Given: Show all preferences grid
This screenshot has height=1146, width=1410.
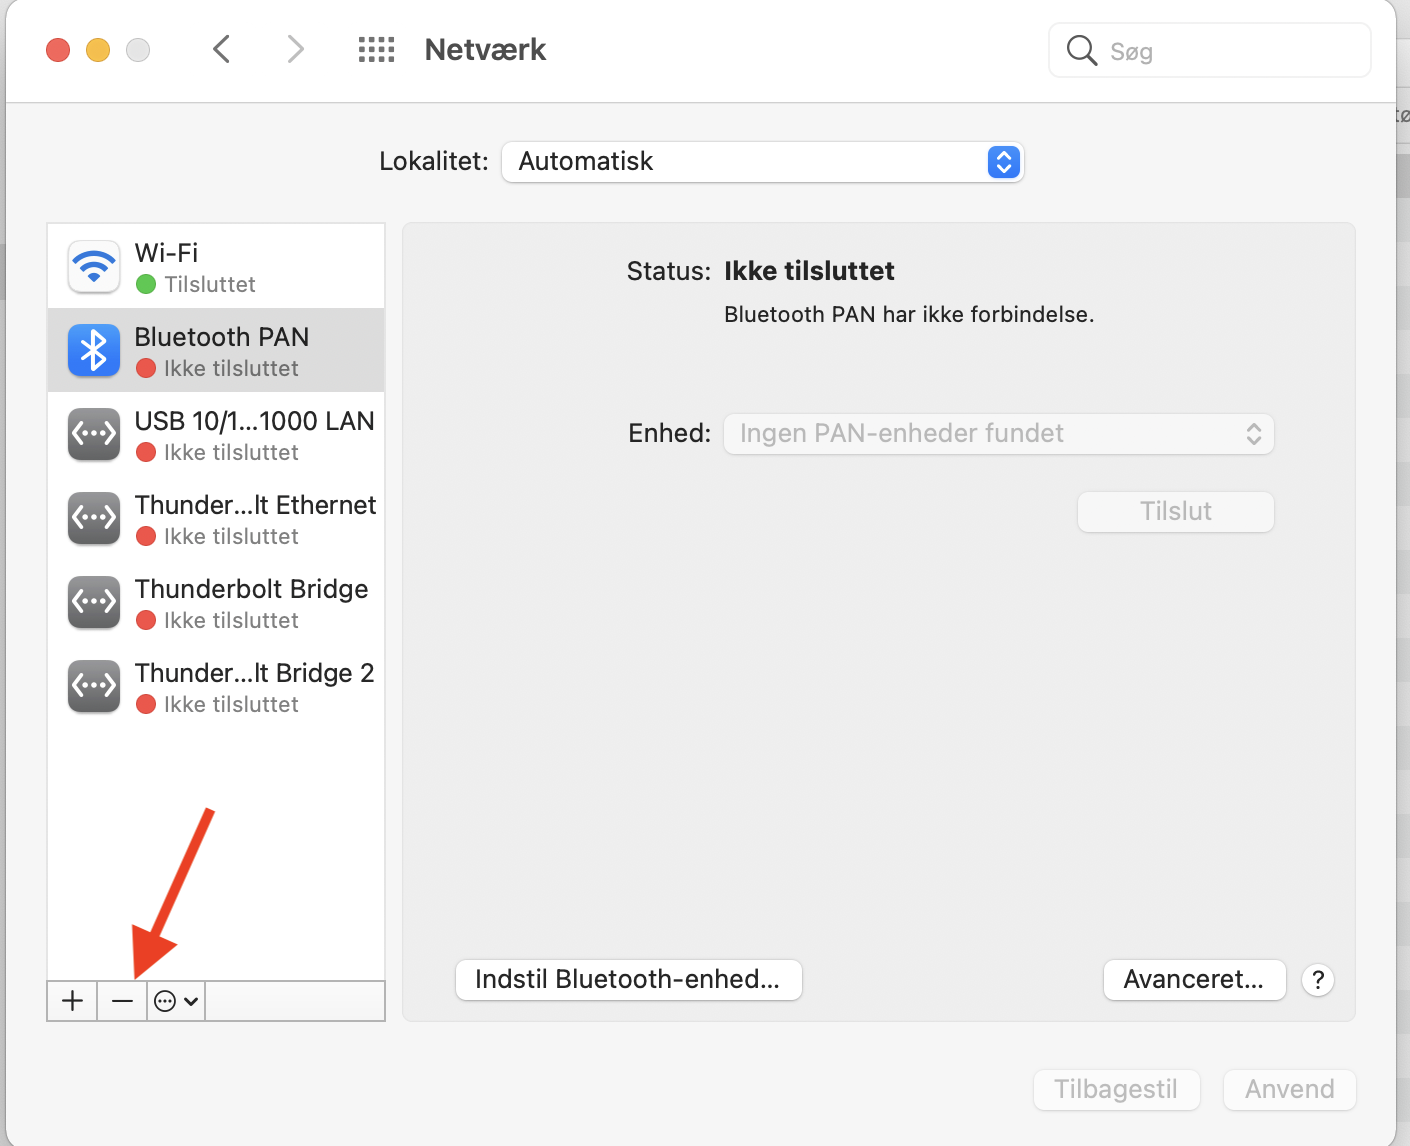Looking at the screenshot, I should (376, 50).
